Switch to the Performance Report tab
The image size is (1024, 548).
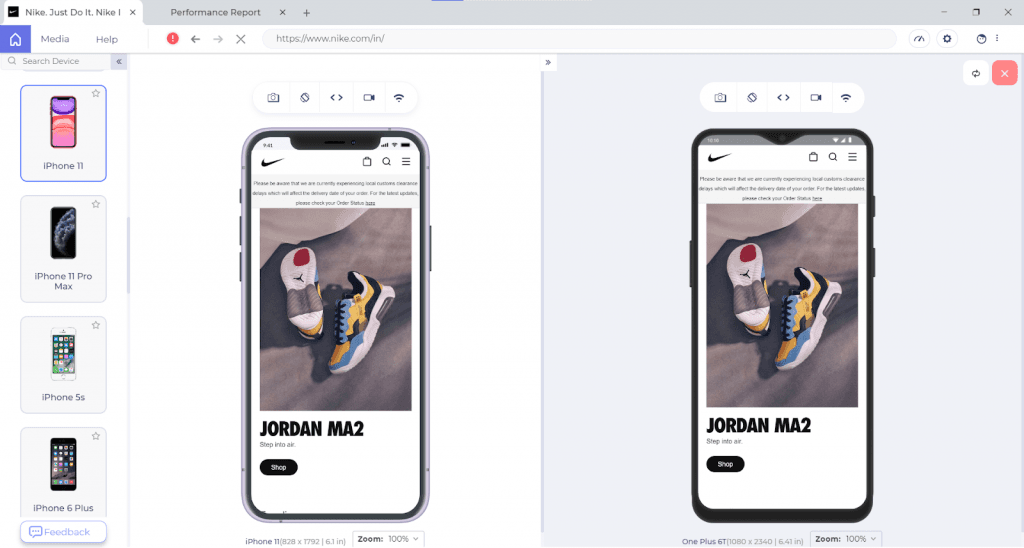[215, 13]
